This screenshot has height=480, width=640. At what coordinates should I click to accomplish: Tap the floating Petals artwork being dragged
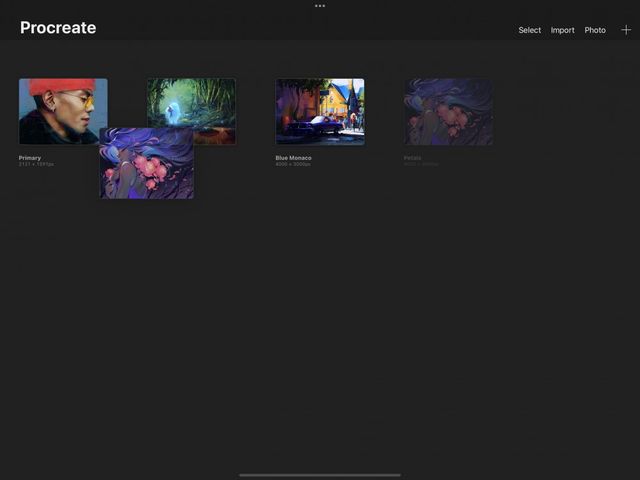click(147, 163)
